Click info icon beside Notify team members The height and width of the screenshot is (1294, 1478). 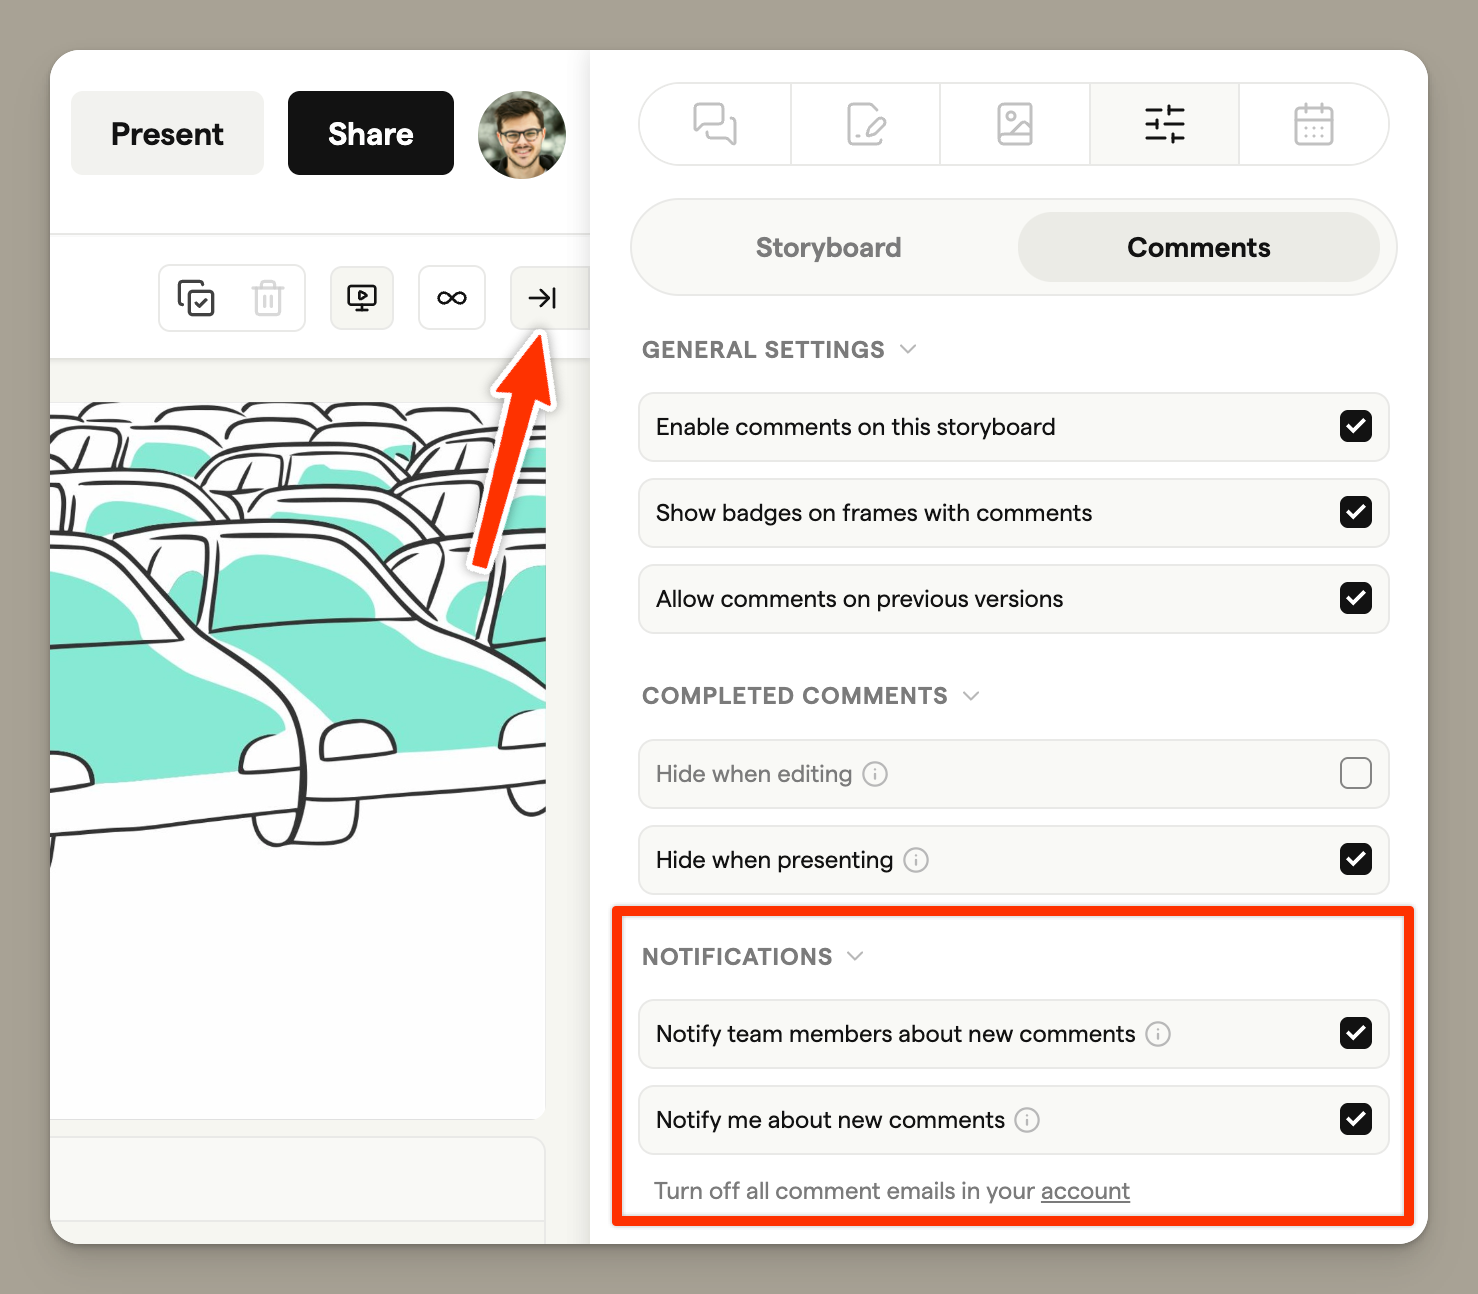pyautogui.click(x=1158, y=1034)
